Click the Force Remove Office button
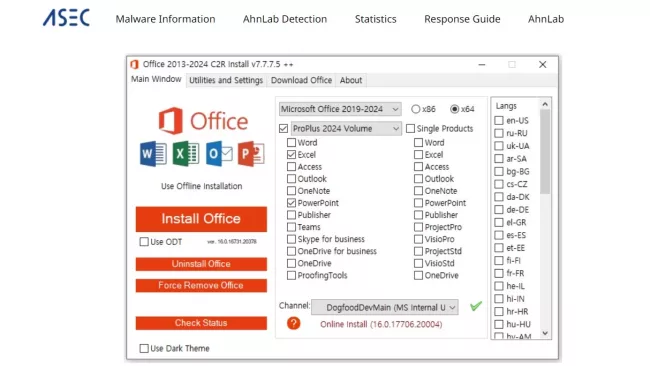The width and height of the screenshot is (650, 366). click(x=201, y=286)
